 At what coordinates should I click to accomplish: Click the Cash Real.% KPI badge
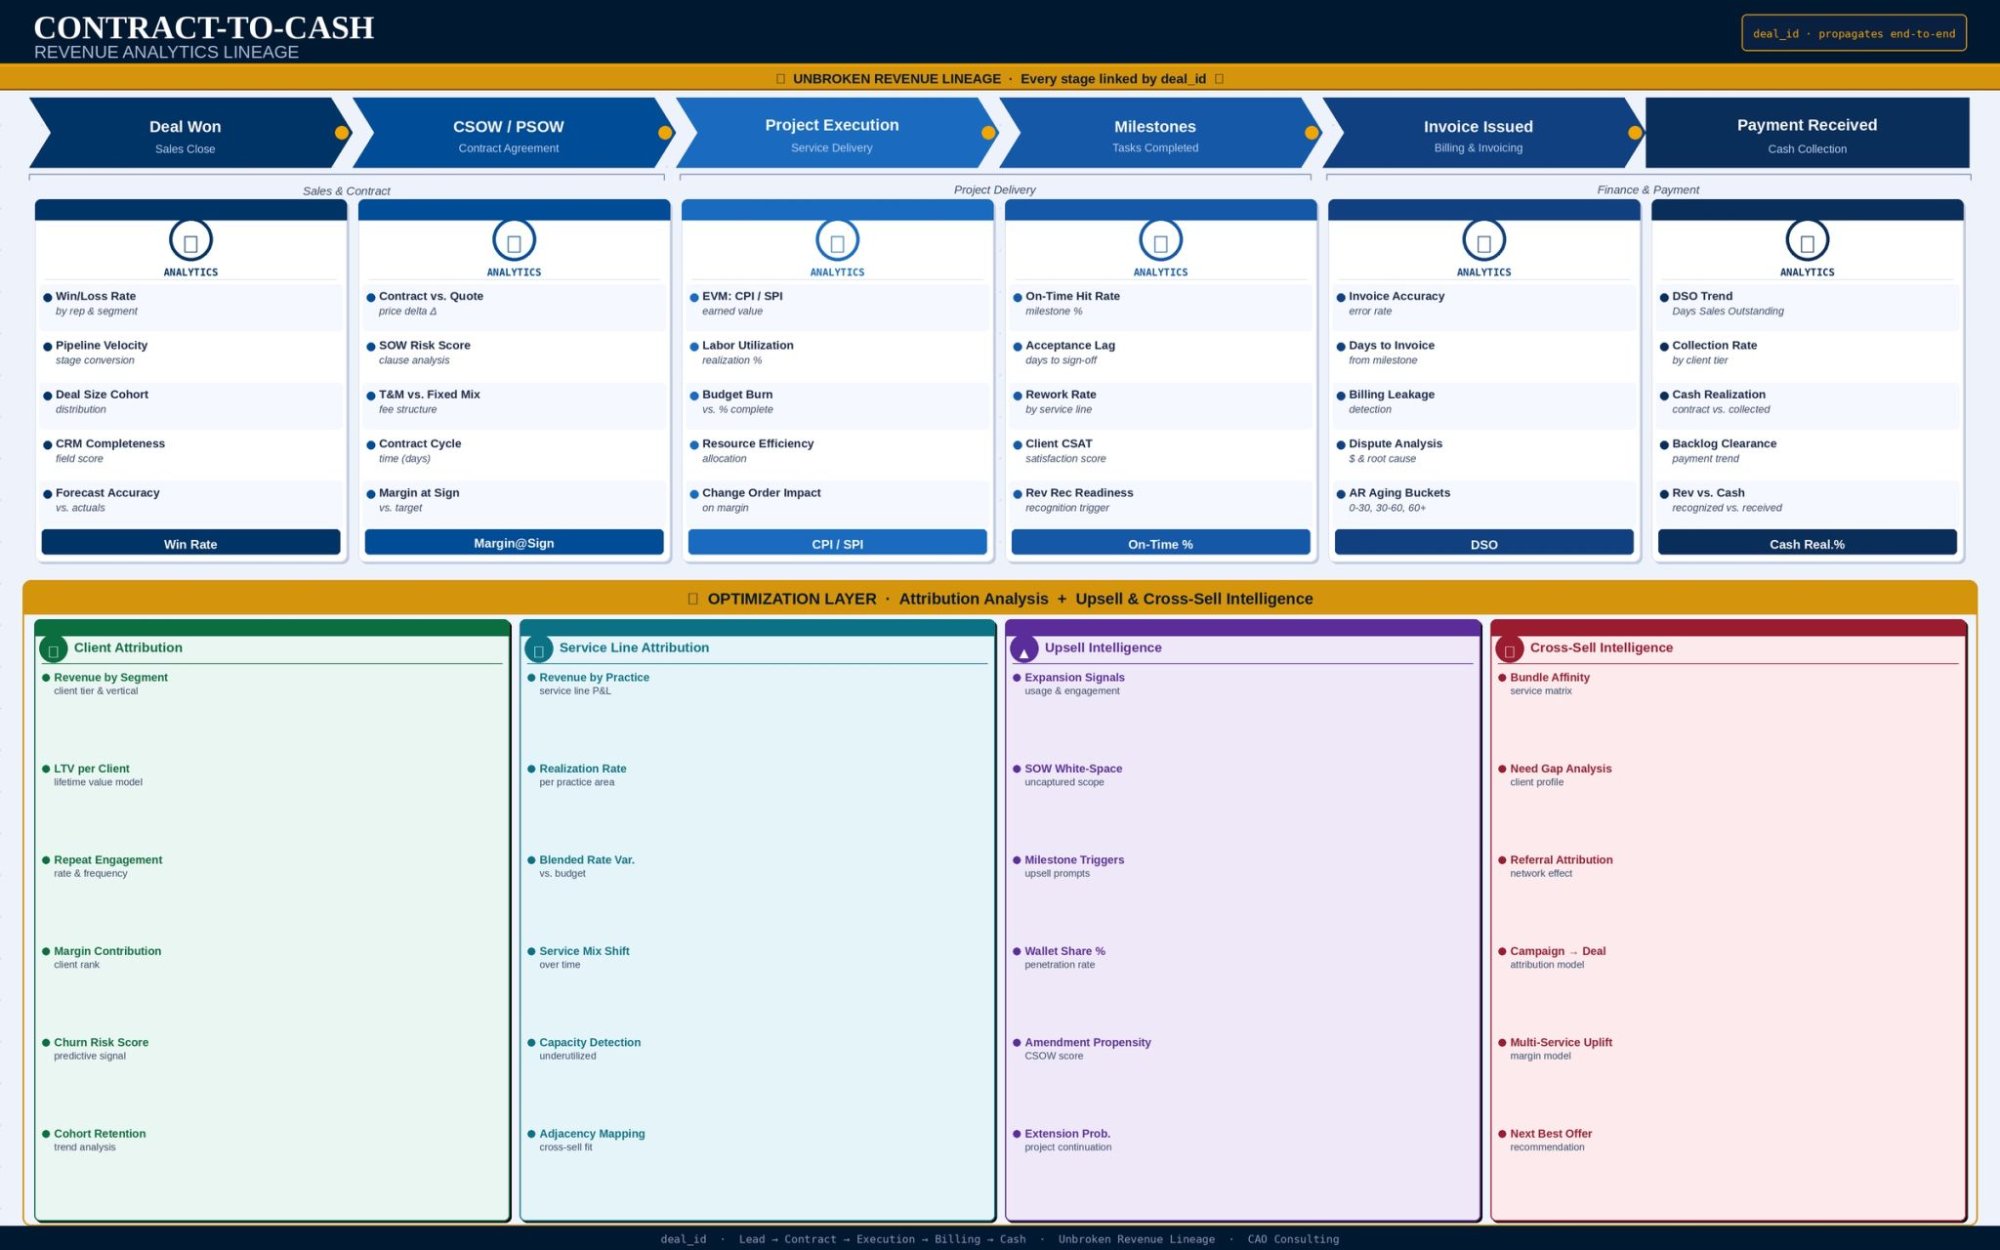[x=1806, y=543]
